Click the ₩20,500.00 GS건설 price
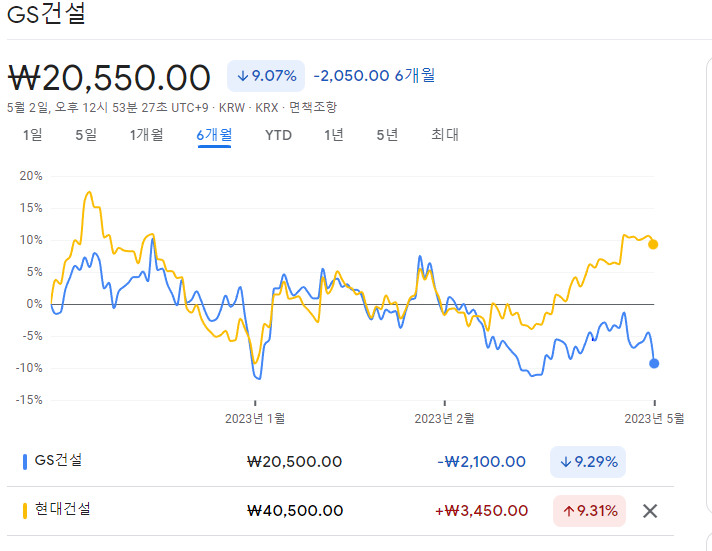Image resolution: width=712 pixels, height=551 pixels. point(294,462)
